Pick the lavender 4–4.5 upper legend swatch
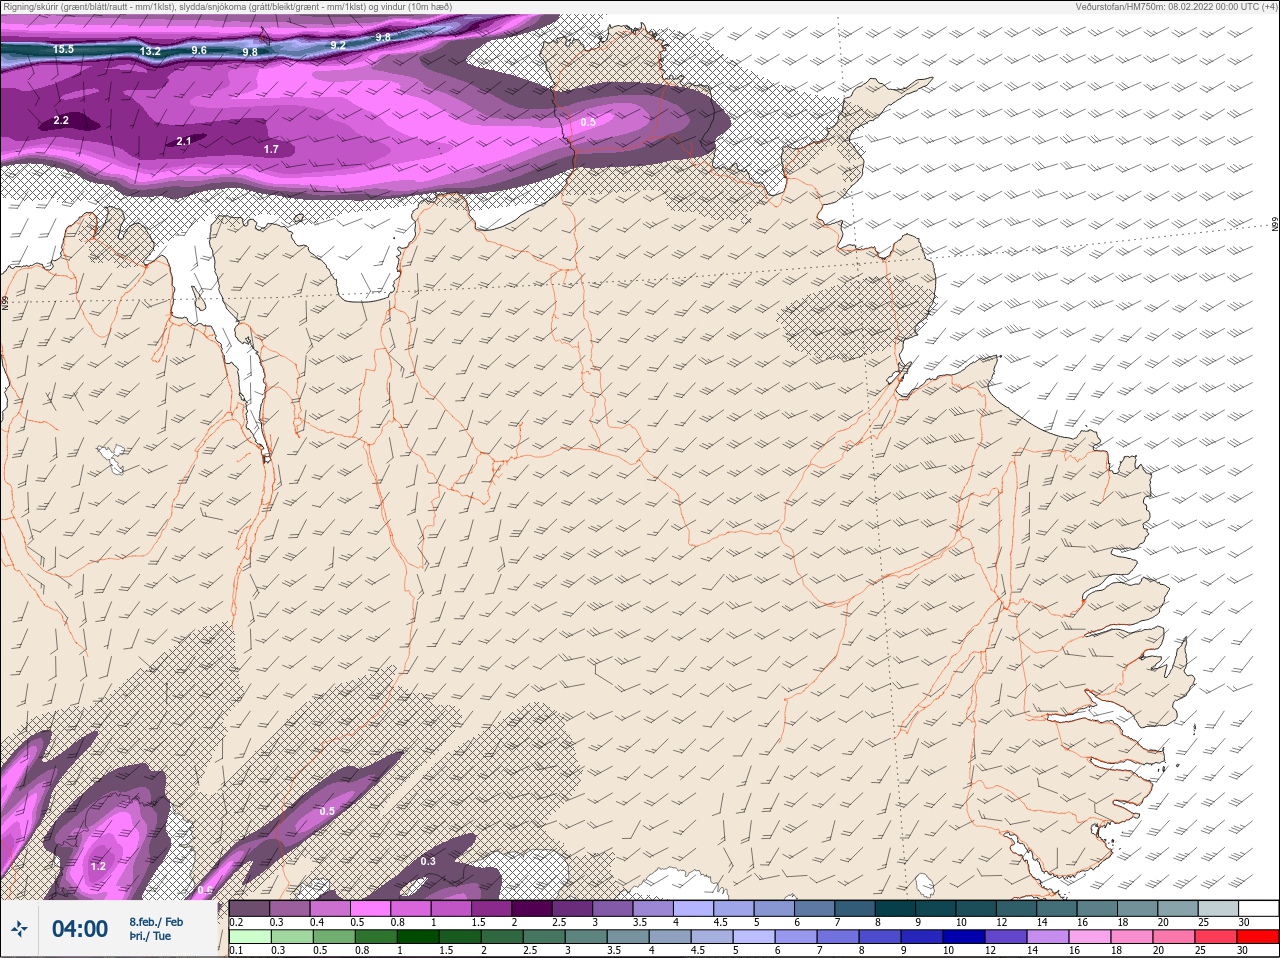The image size is (1280, 958). point(695,908)
